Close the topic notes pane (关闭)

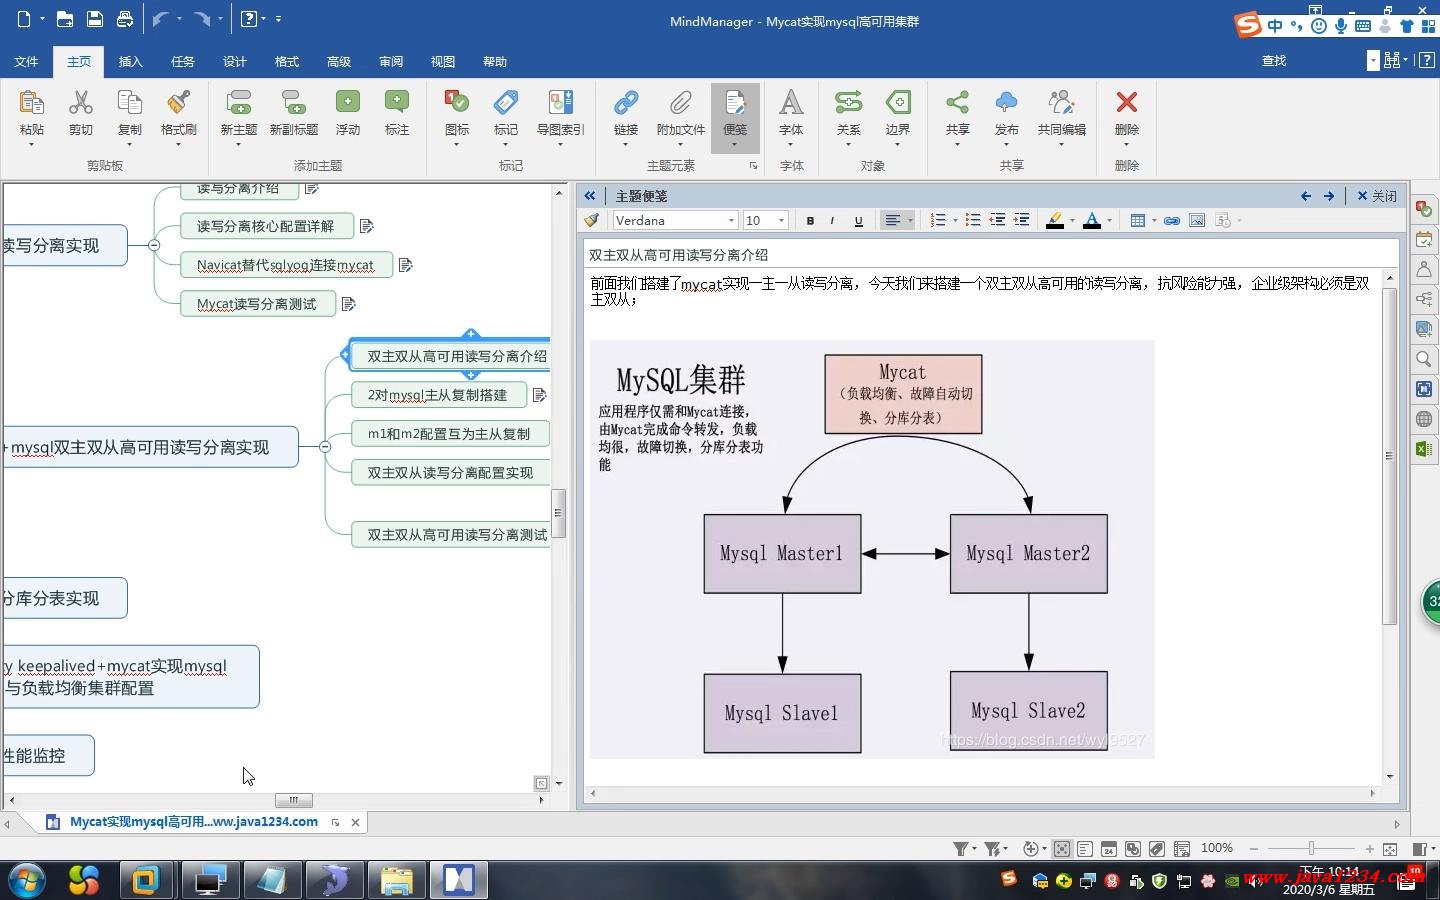point(1377,196)
